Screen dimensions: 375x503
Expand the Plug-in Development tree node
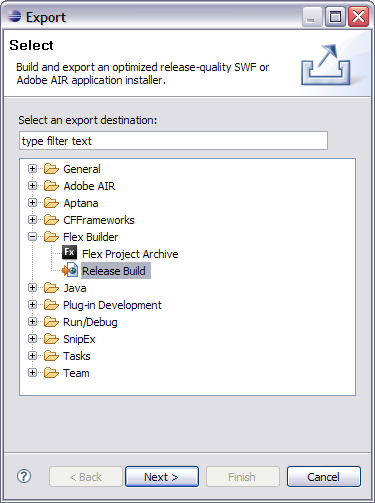click(x=32, y=304)
